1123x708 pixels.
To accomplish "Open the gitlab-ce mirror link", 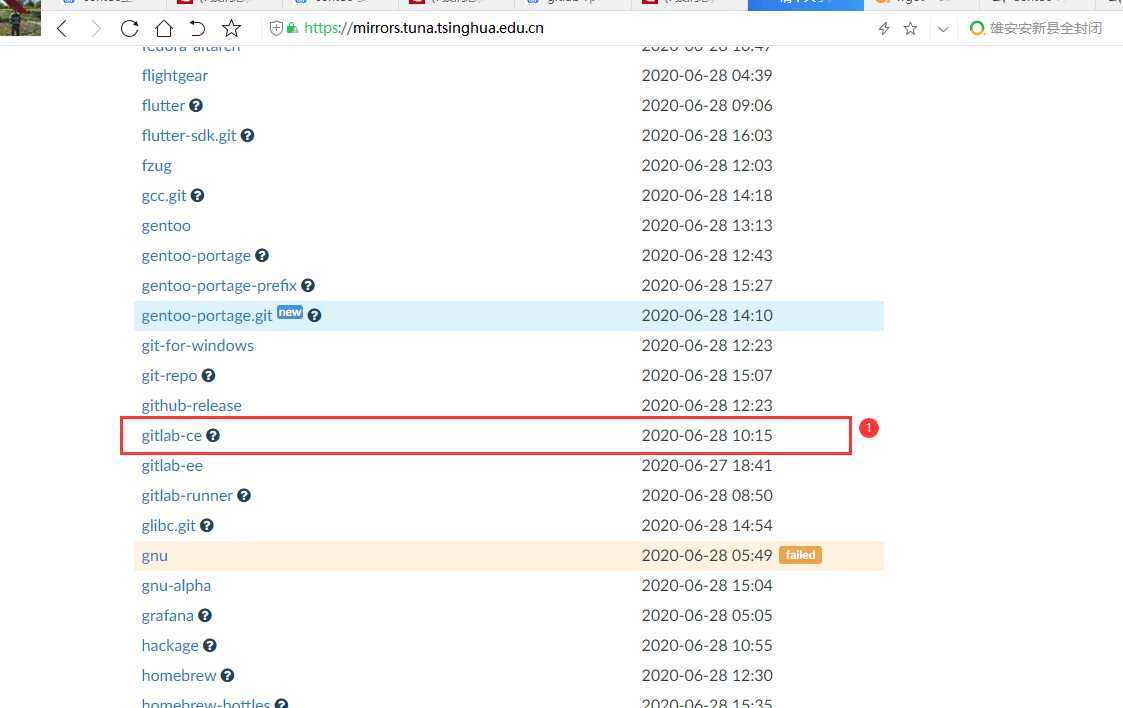I will pyautogui.click(x=172, y=436).
